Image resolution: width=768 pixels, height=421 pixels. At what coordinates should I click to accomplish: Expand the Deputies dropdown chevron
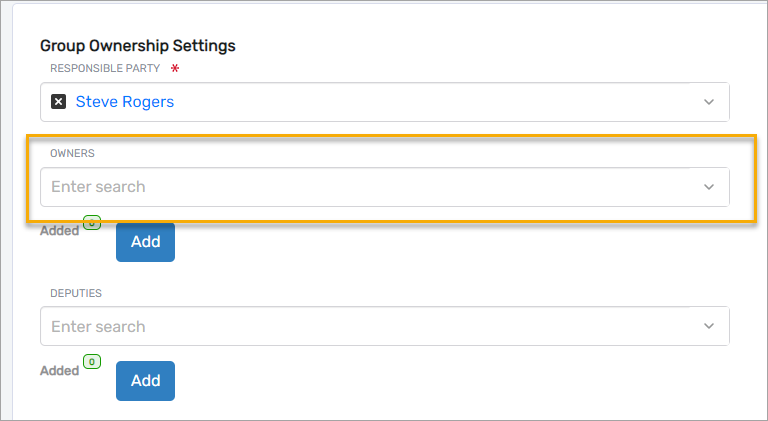[709, 327]
